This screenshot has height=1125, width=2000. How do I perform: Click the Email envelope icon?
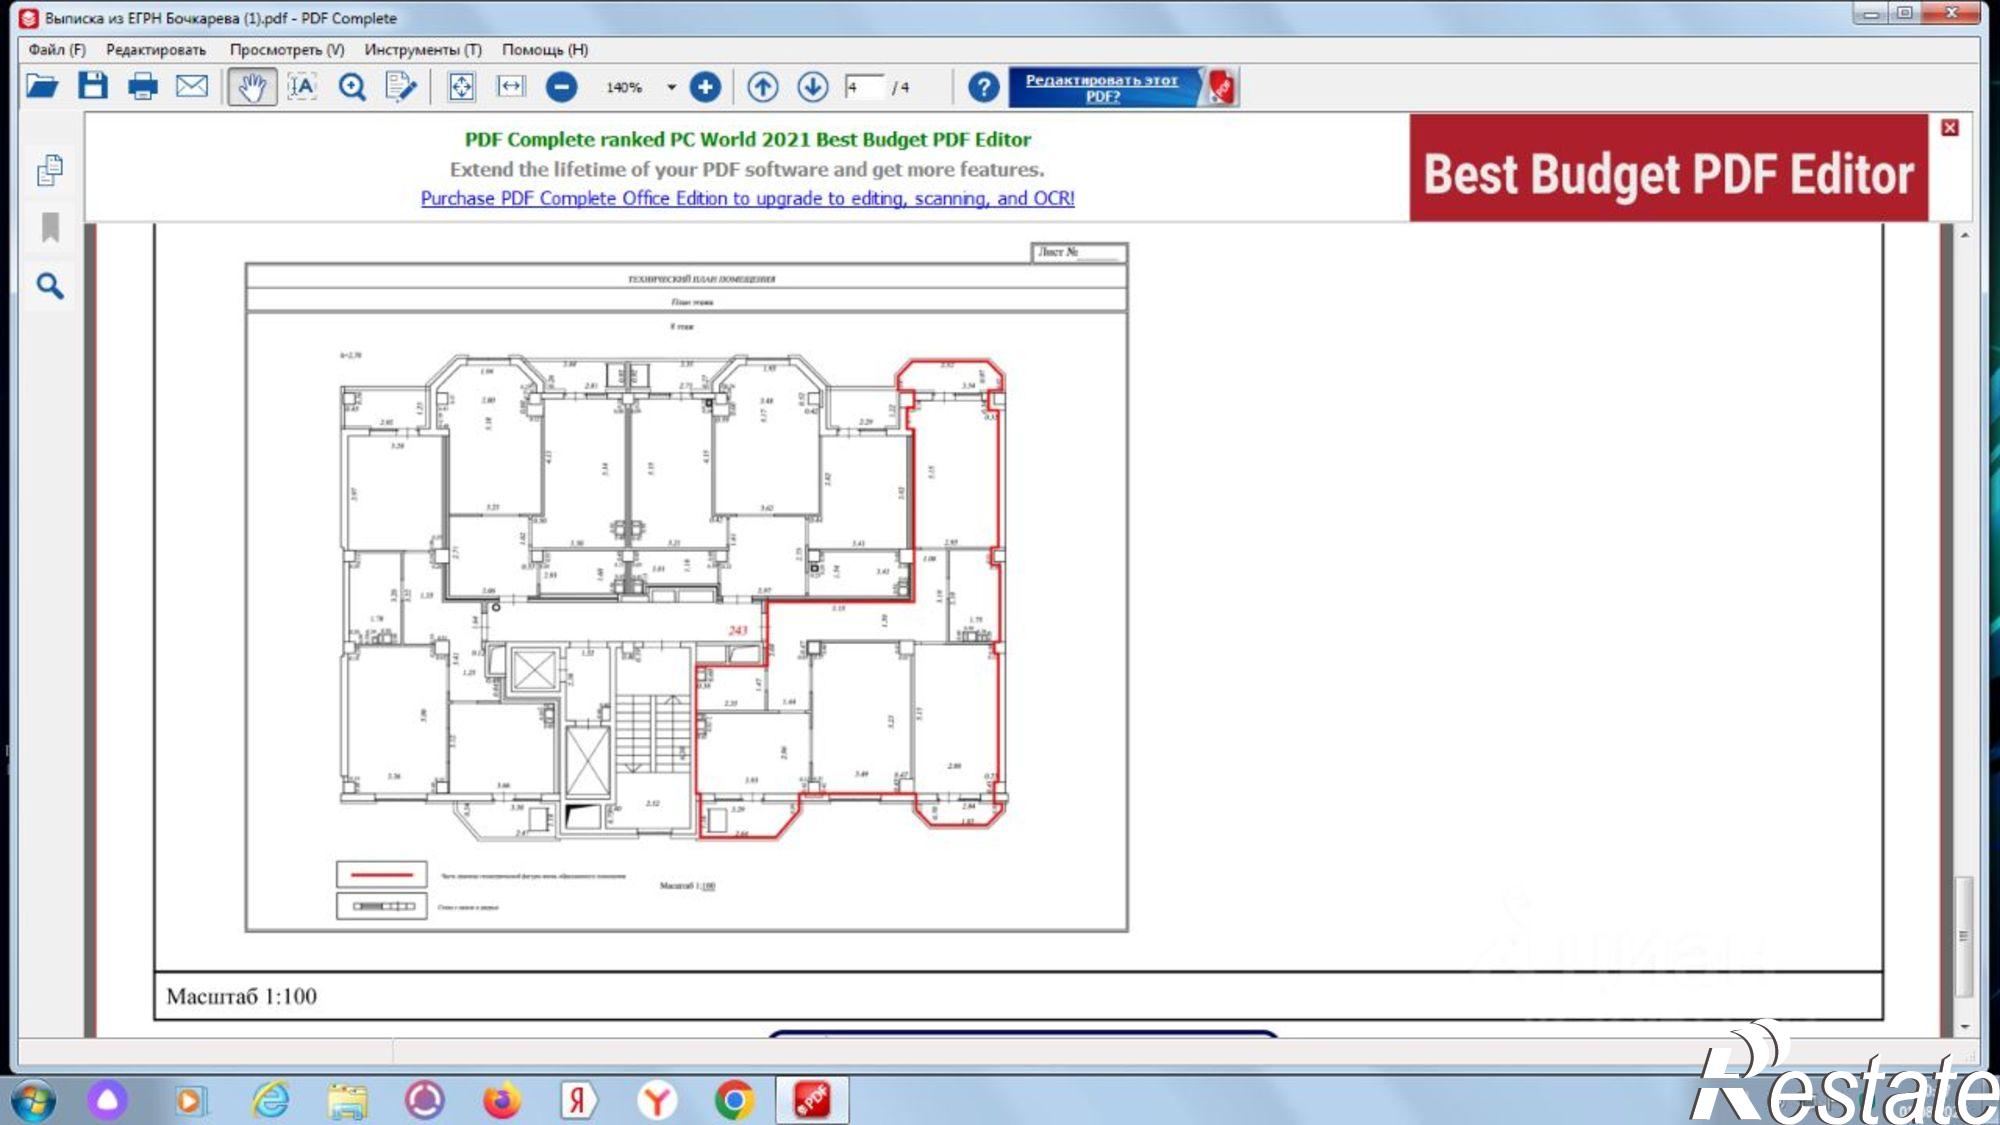click(191, 87)
